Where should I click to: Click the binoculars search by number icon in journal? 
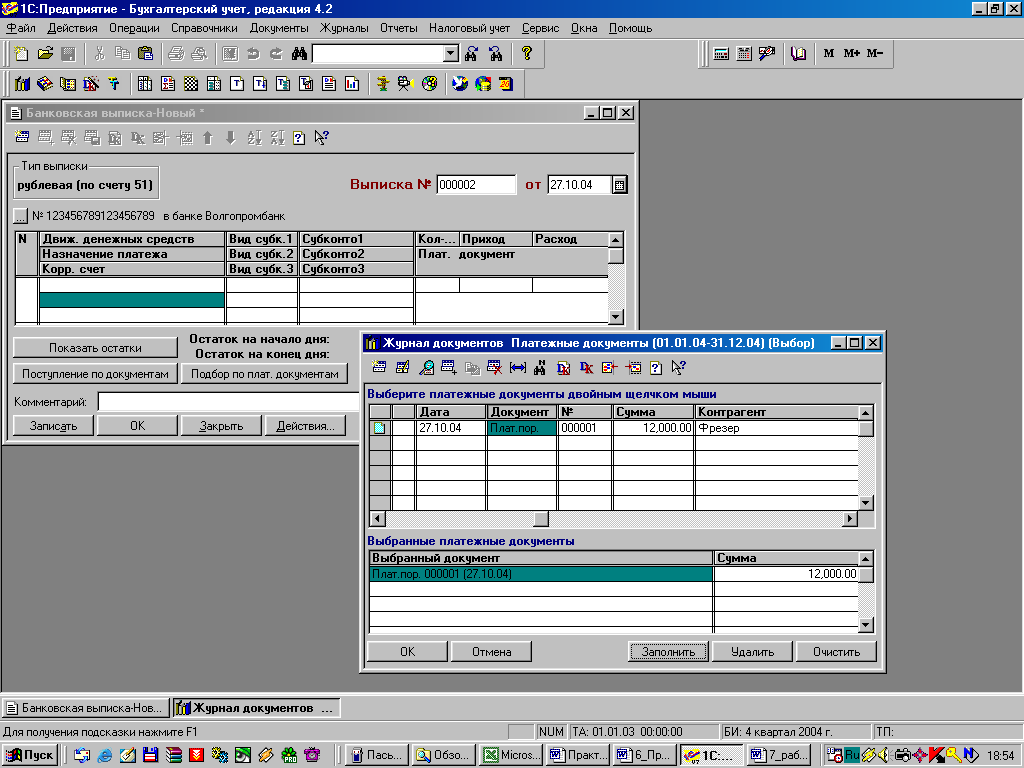(539, 368)
